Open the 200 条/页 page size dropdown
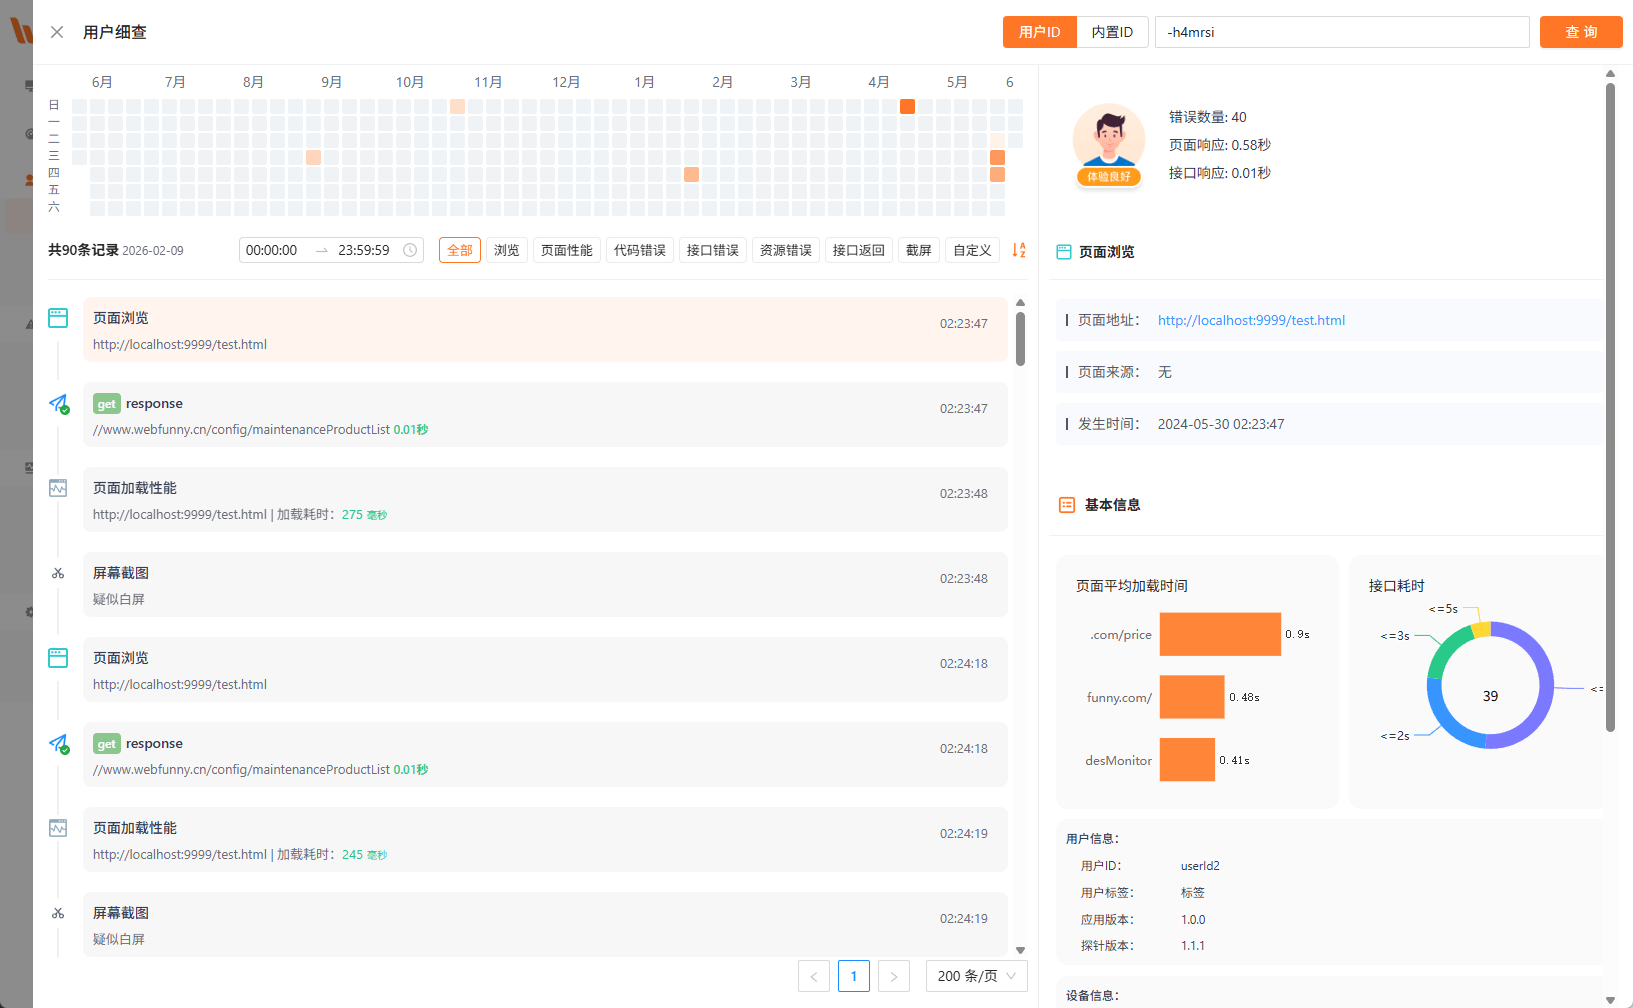The image size is (1633, 1008). point(976,976)
